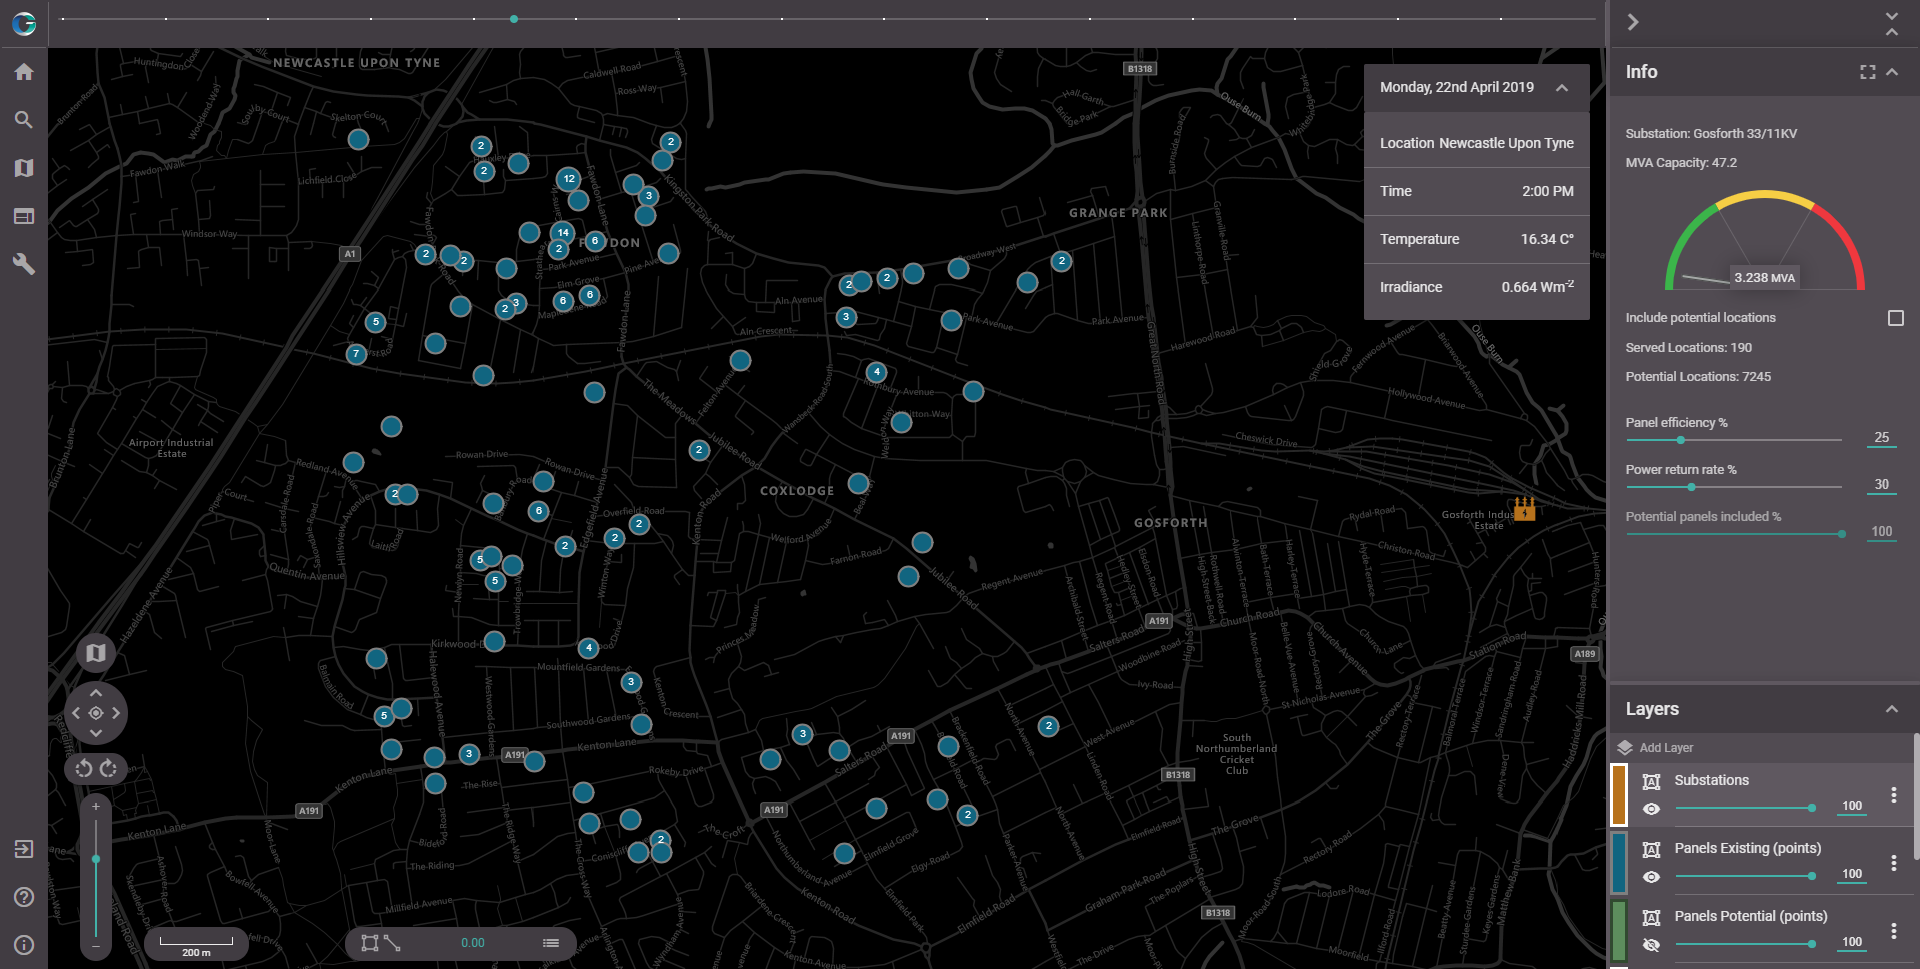The width and height of the screenshot is (1920, 969).
Task: Enable the Include potential locations checkbox
Action: tap(1895, 318)
